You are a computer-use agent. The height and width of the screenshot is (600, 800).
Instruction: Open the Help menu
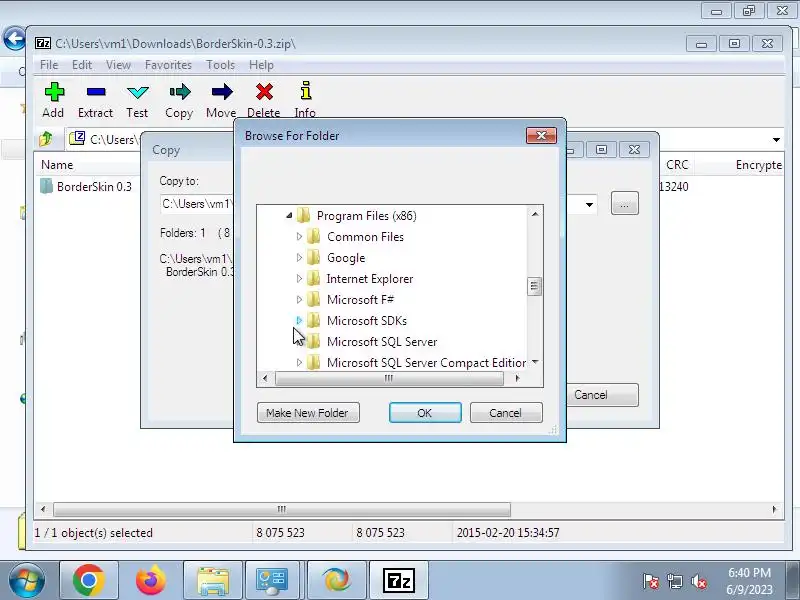[x=261, y=65]
